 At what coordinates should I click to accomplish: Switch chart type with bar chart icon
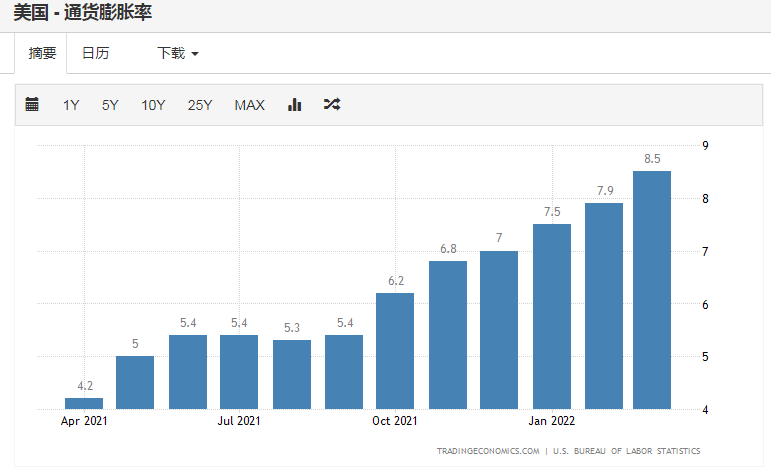pyautogui.click(x=294, y=104)
